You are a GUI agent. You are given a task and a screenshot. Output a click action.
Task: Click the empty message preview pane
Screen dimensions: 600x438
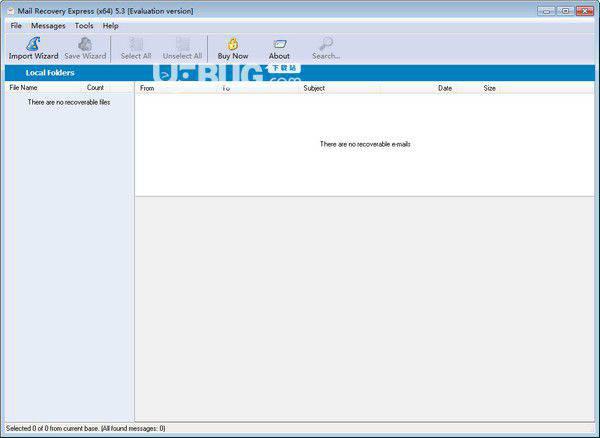[x=365, y=309]
